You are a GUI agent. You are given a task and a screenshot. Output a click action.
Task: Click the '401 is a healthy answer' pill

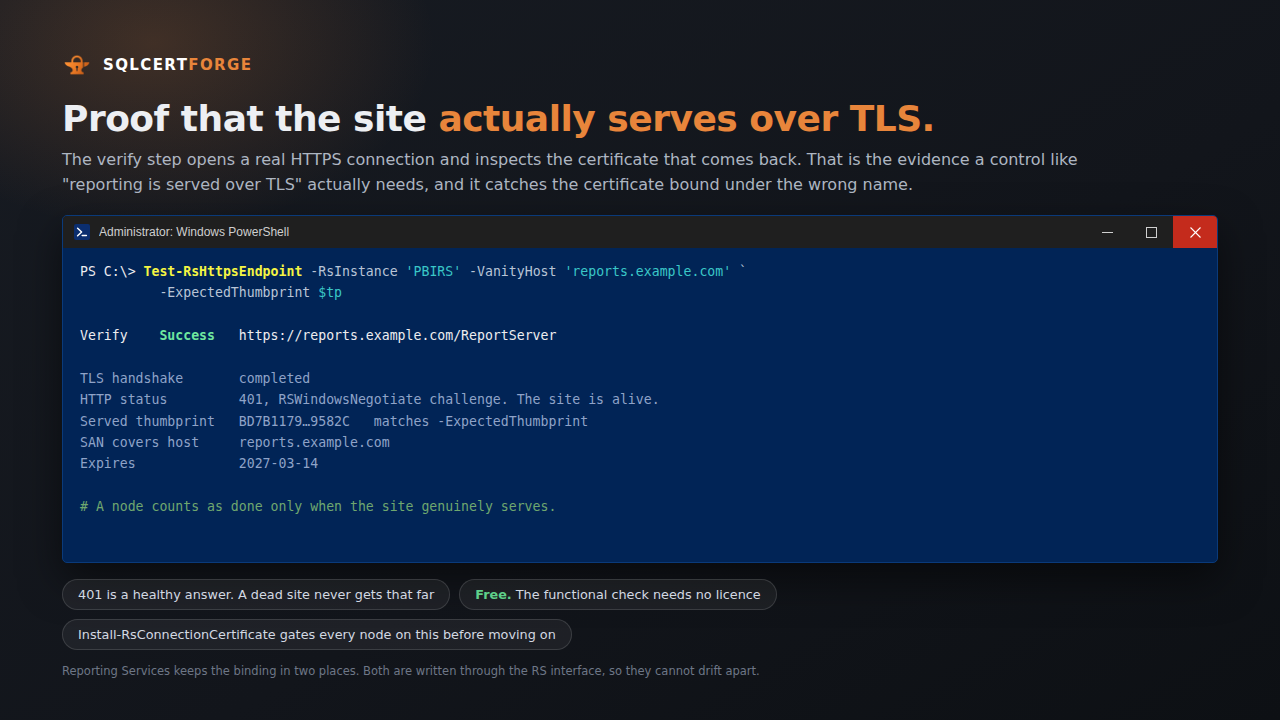coord(256,594)
